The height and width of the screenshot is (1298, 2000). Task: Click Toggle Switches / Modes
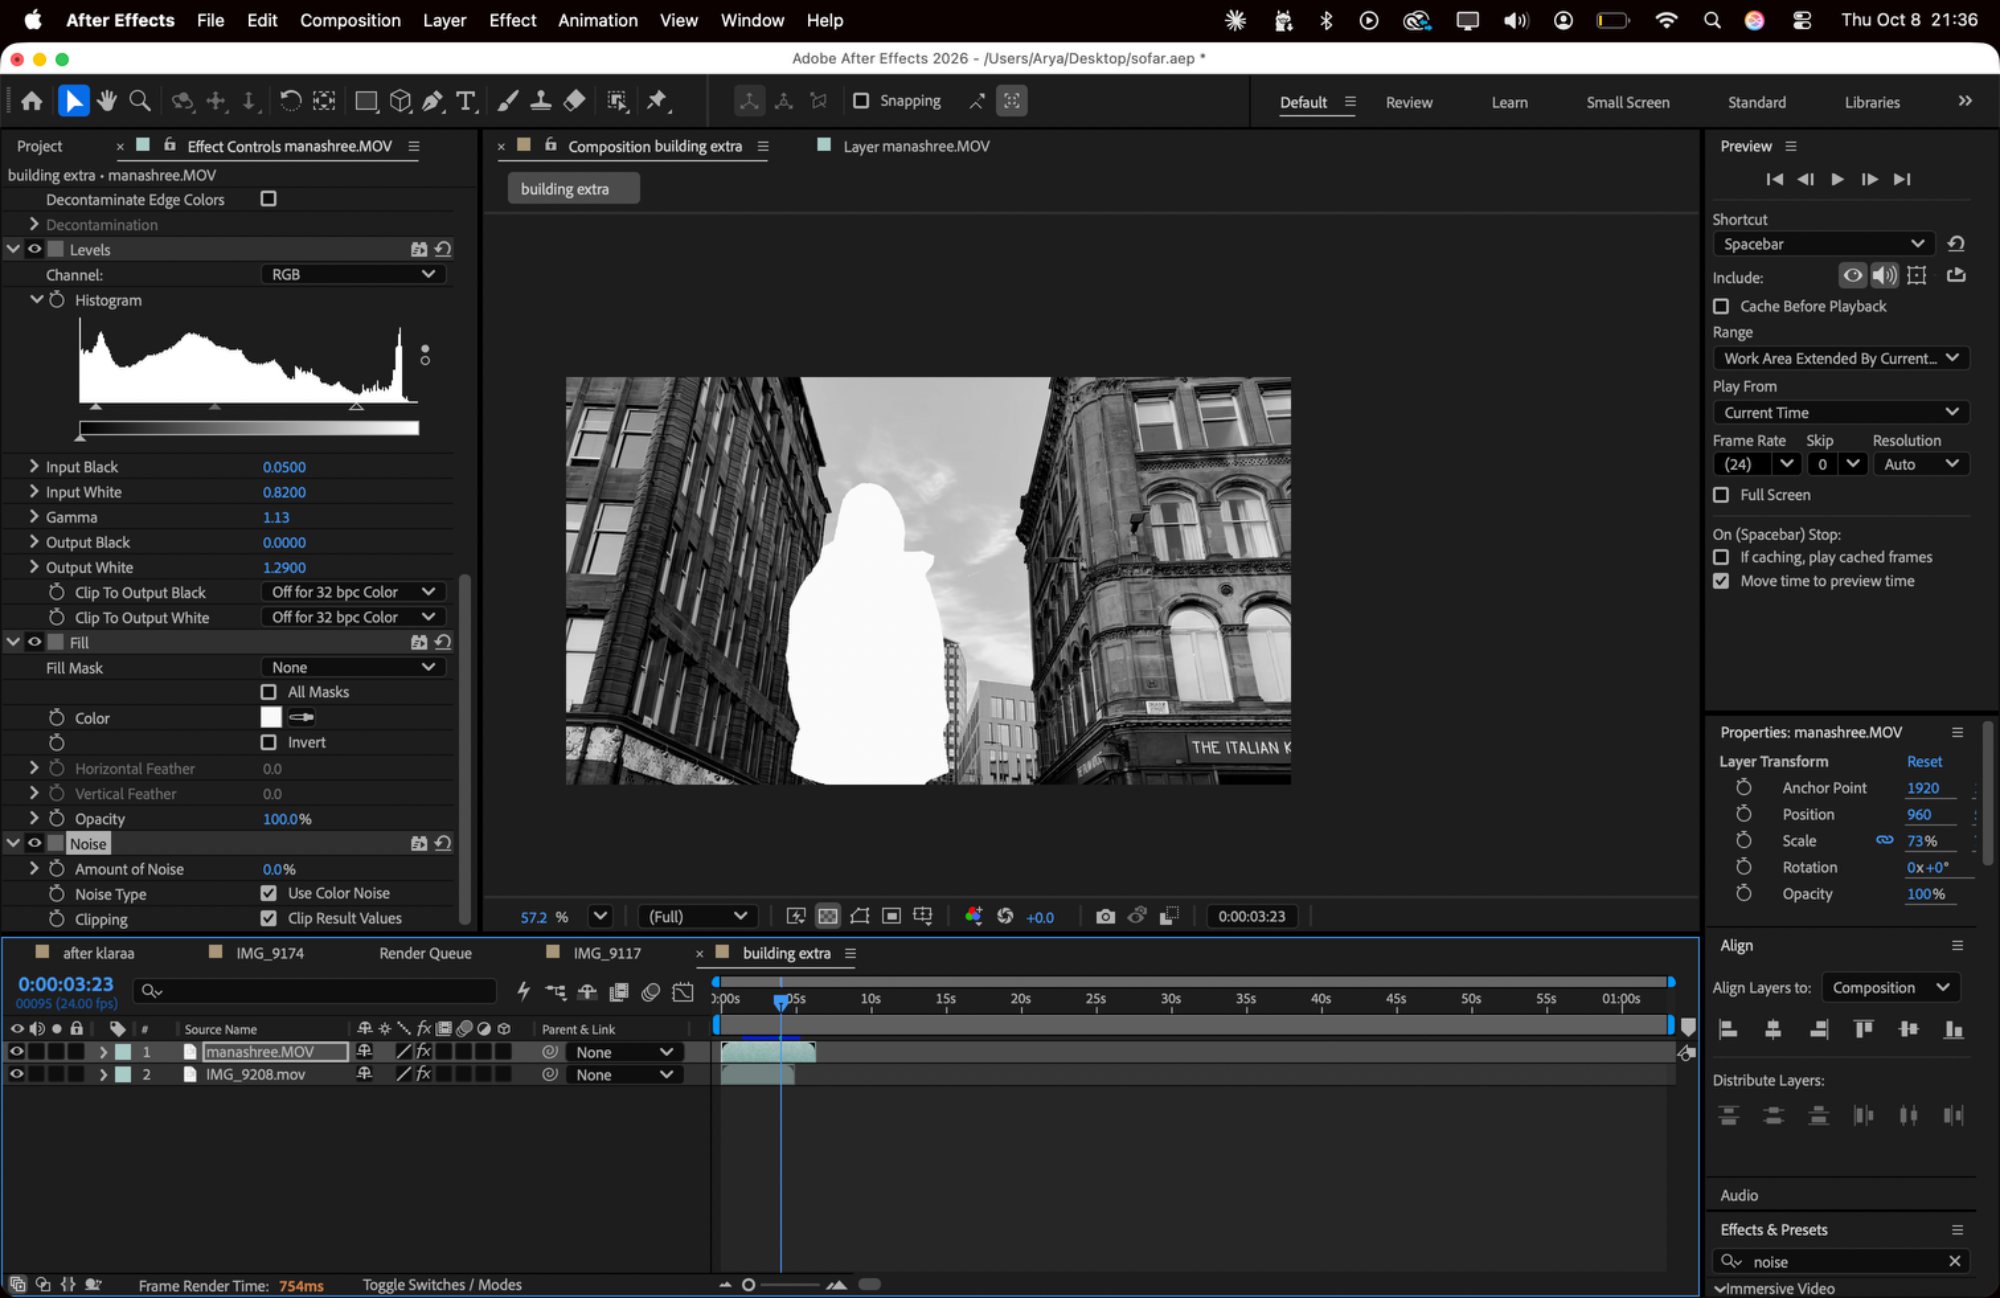[442, 1285]
